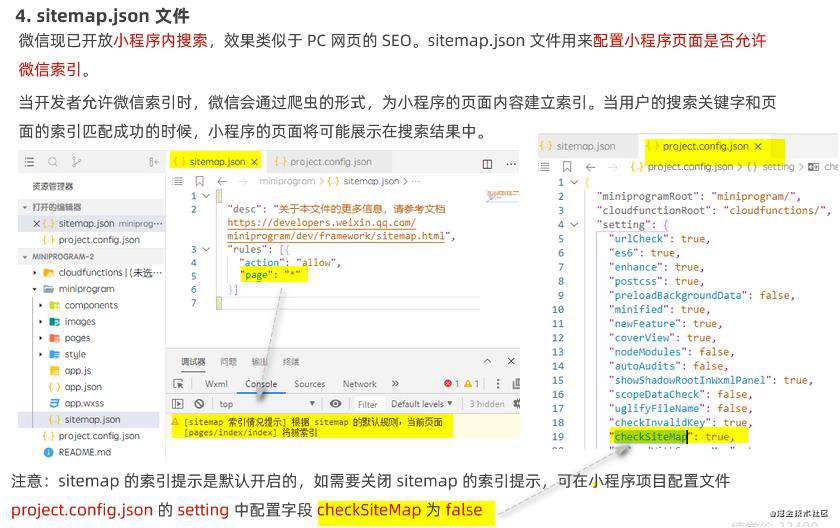
Task: Fold line 1 in project.config.json editor
Action: 574,182
